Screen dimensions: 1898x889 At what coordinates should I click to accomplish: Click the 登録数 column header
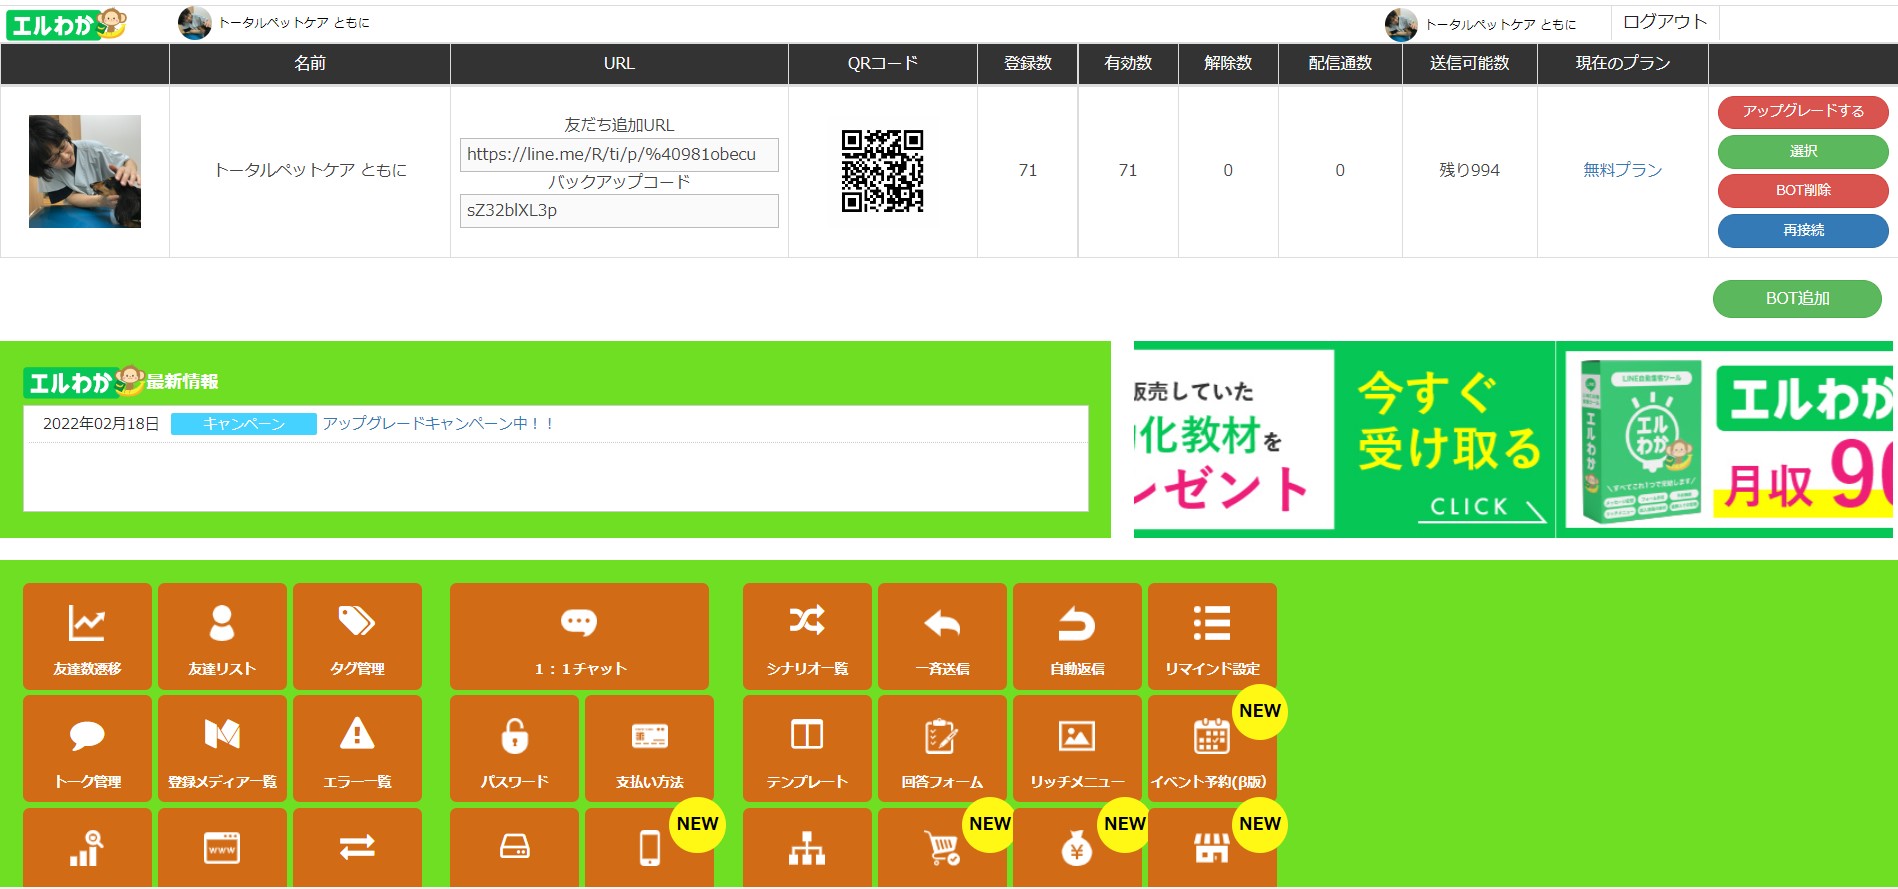(1028, 63)
